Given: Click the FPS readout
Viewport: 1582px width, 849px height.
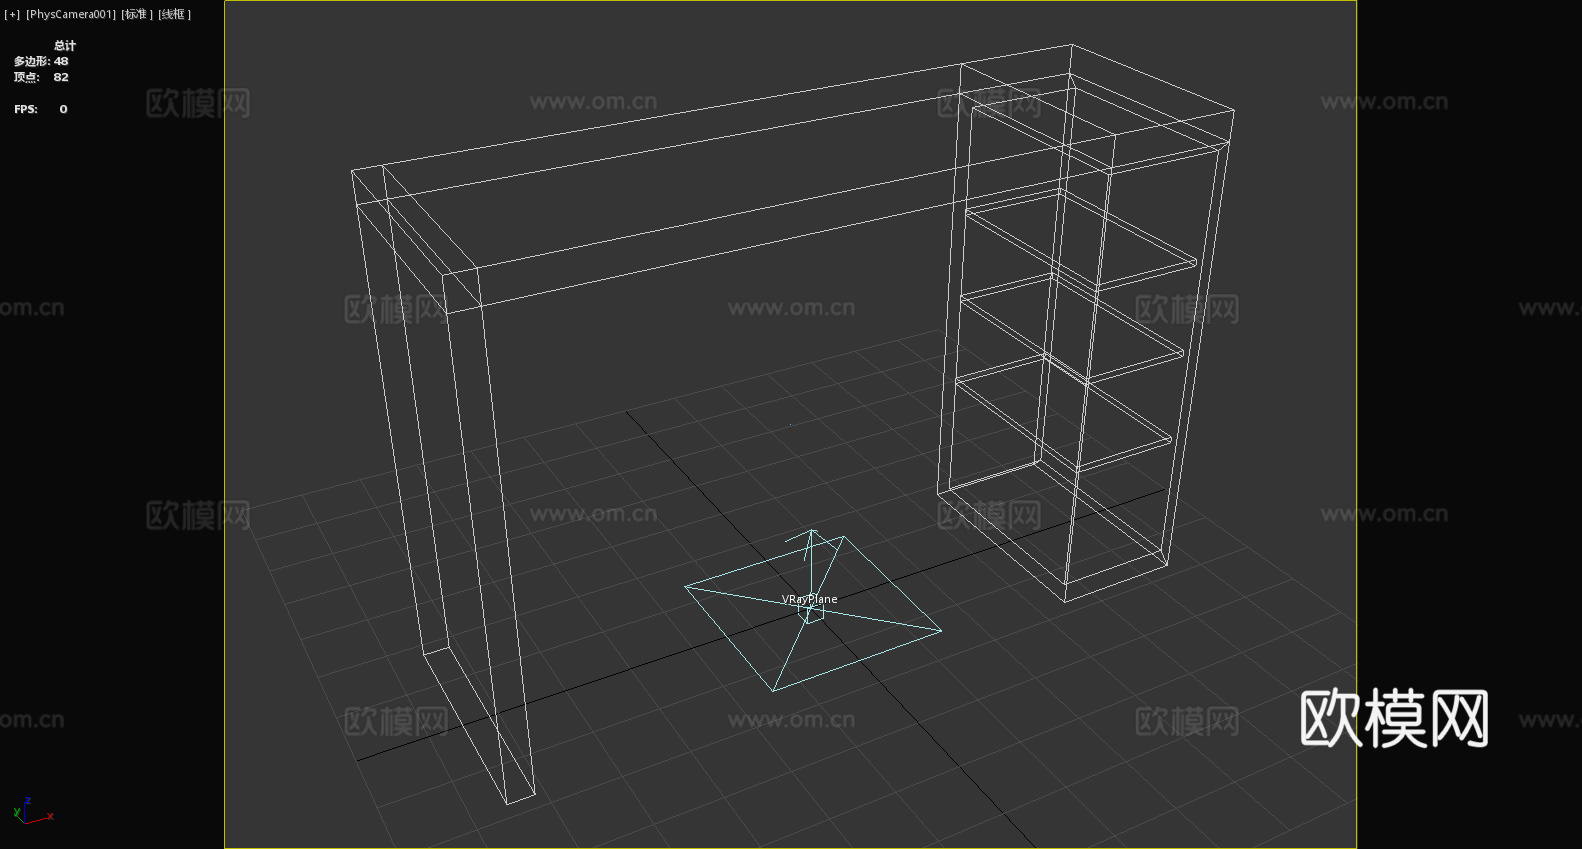Looking at the screenshot, I should 41,109.
